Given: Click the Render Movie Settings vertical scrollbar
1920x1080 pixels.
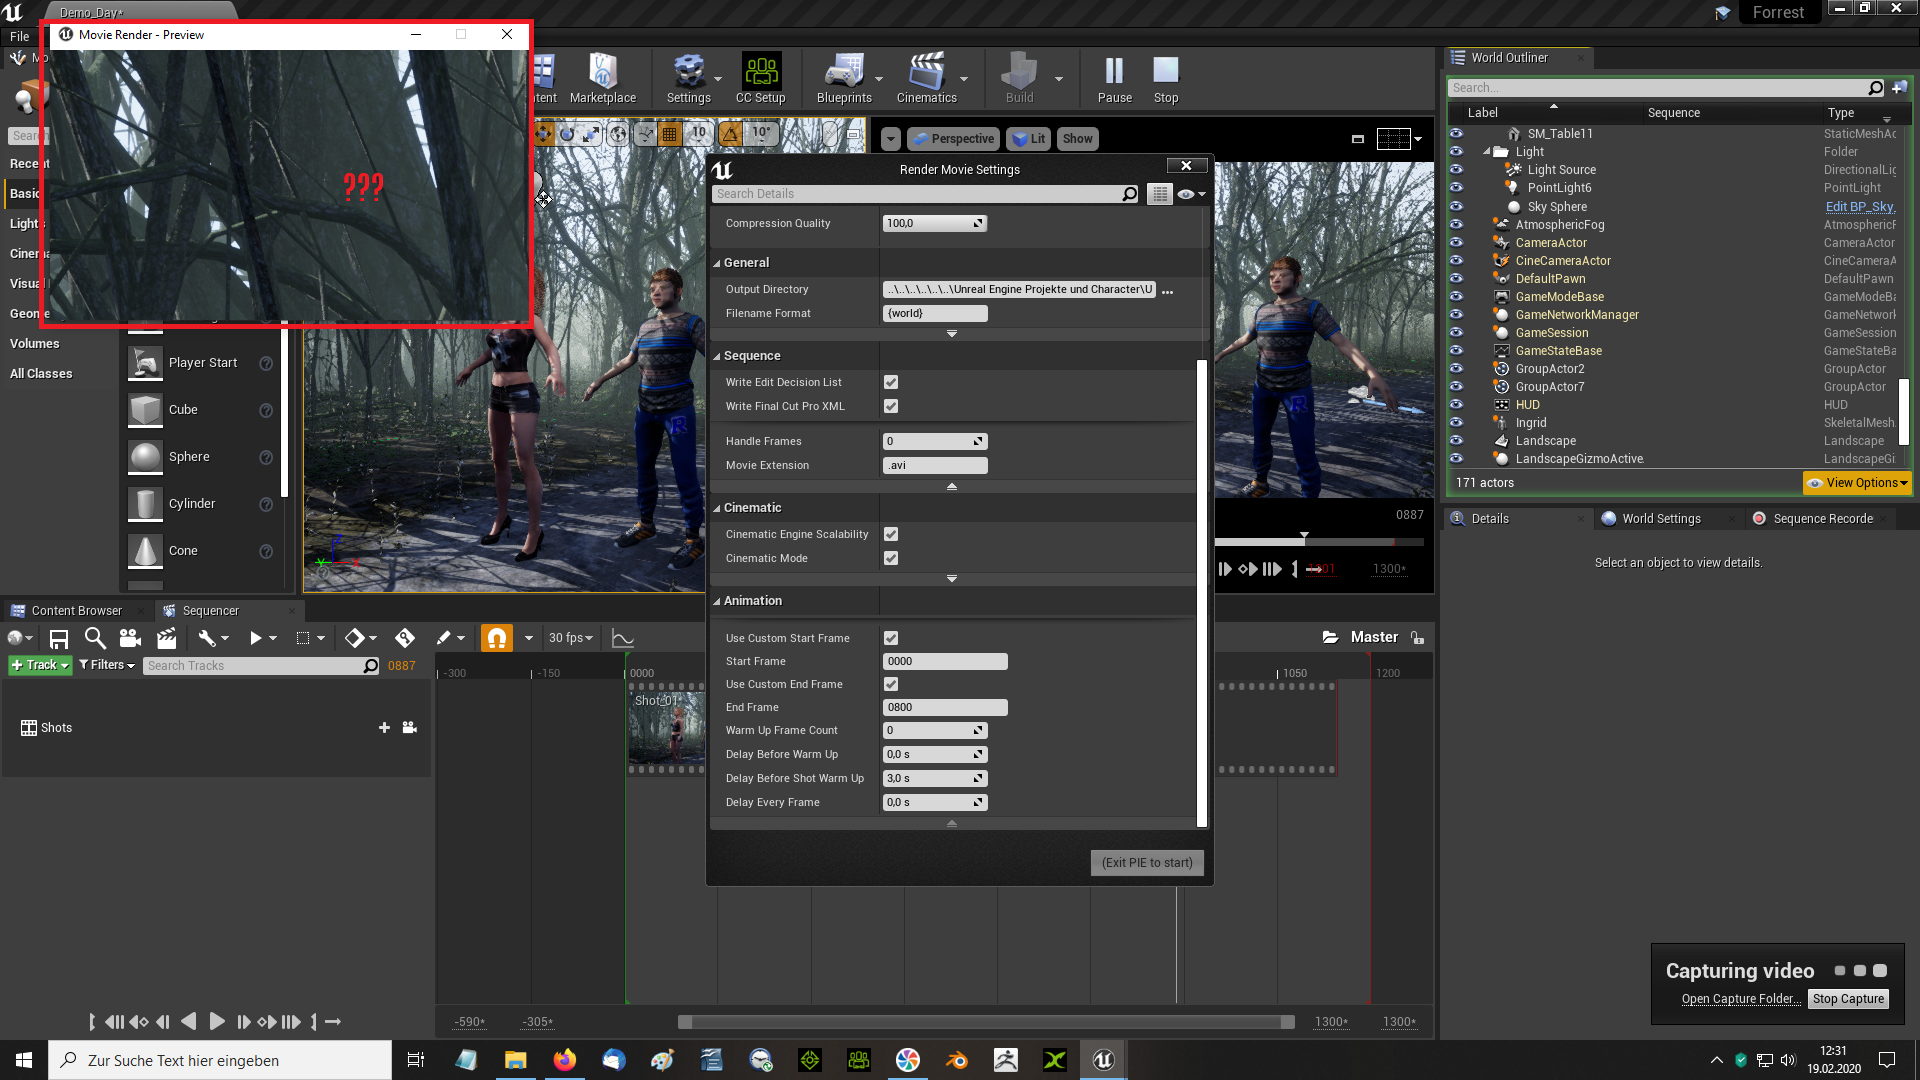Looking at the screenshot, I should tap(1201, 592).
